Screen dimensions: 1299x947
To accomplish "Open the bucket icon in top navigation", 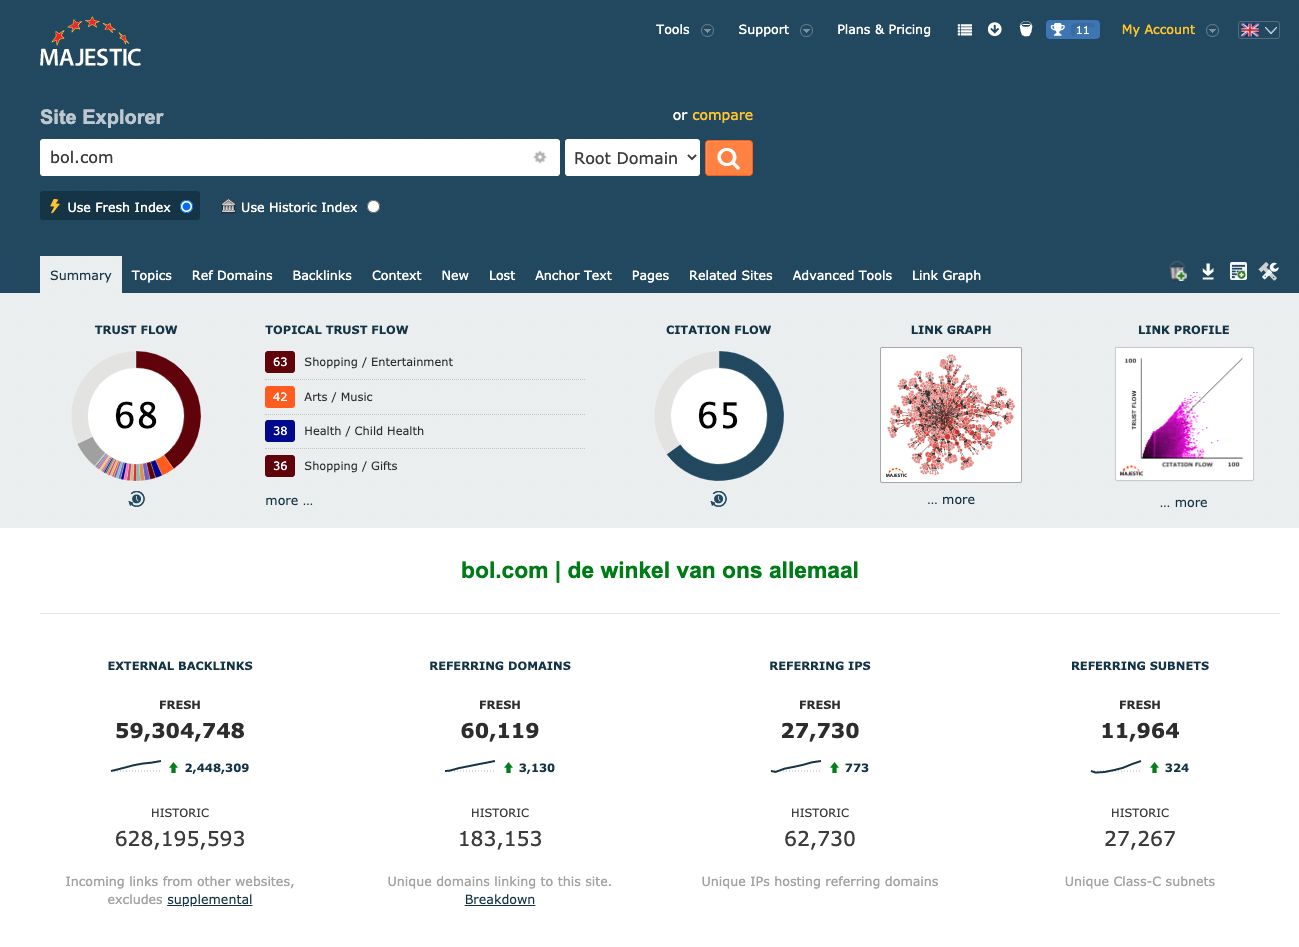I will coord(1026,29).
